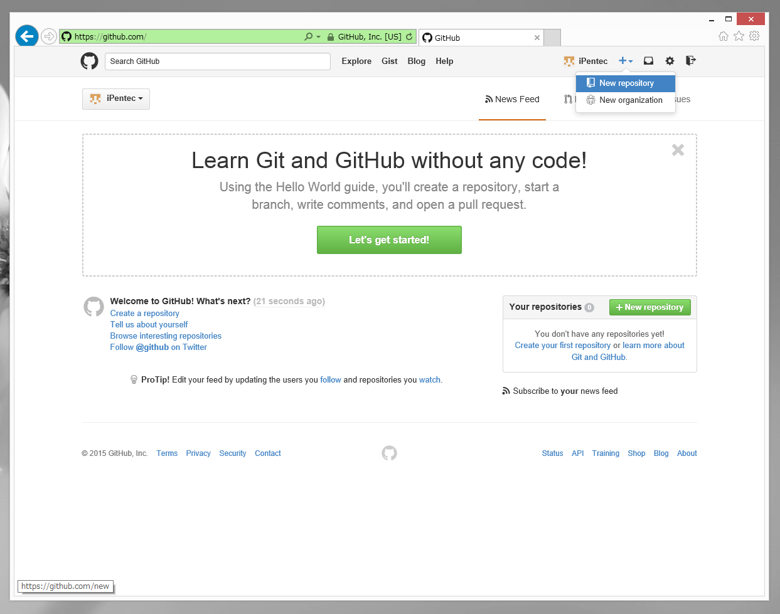Image resolution: width=780 pixels, height=614 pixels.
Task: Click the search magnifier in address bar
Action: tap(308, 36)
